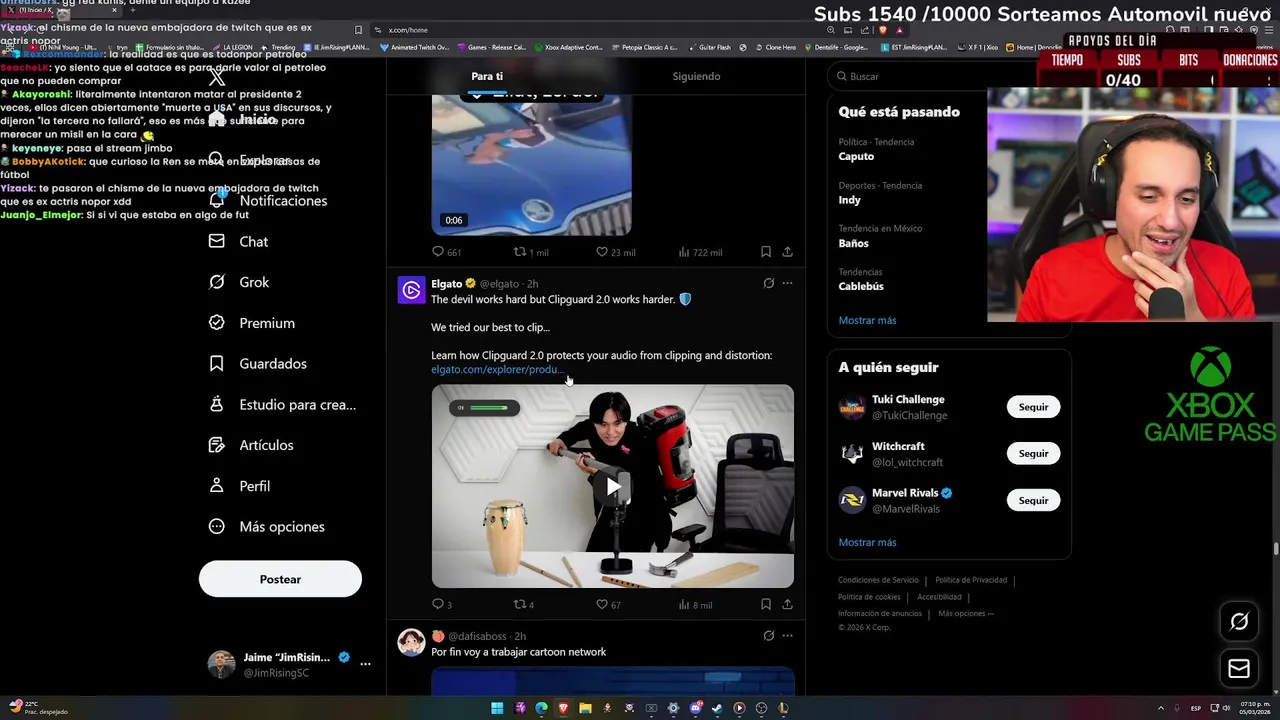1280x720 pixels.
Task: Open Premium badge icon in sidebar
Action: tap(216, 323)
